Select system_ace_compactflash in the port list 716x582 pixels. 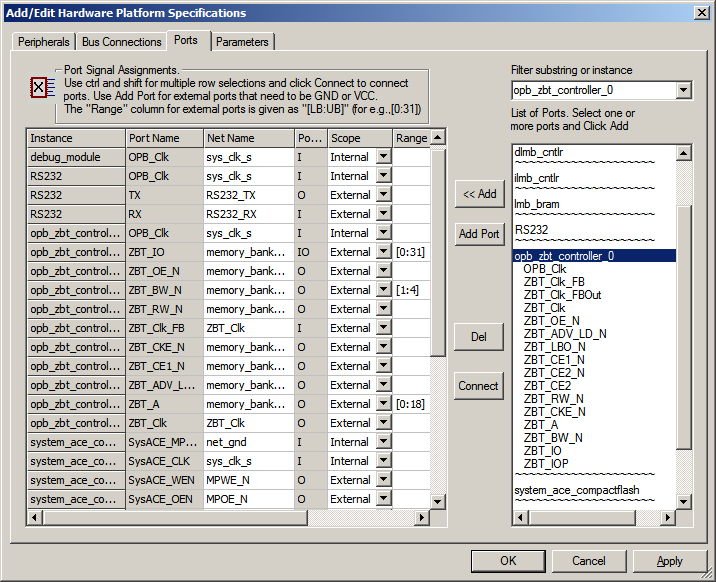pyautogui.click(x=576, y=490)
